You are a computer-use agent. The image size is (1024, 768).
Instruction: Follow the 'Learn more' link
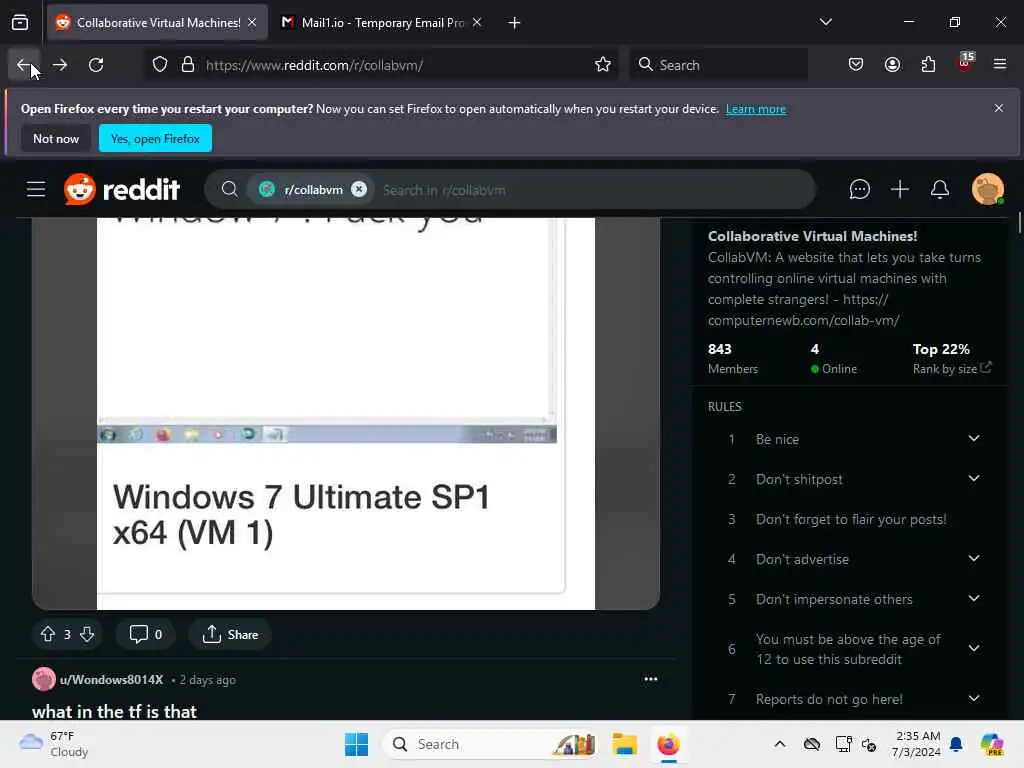(x=756, y=109)
